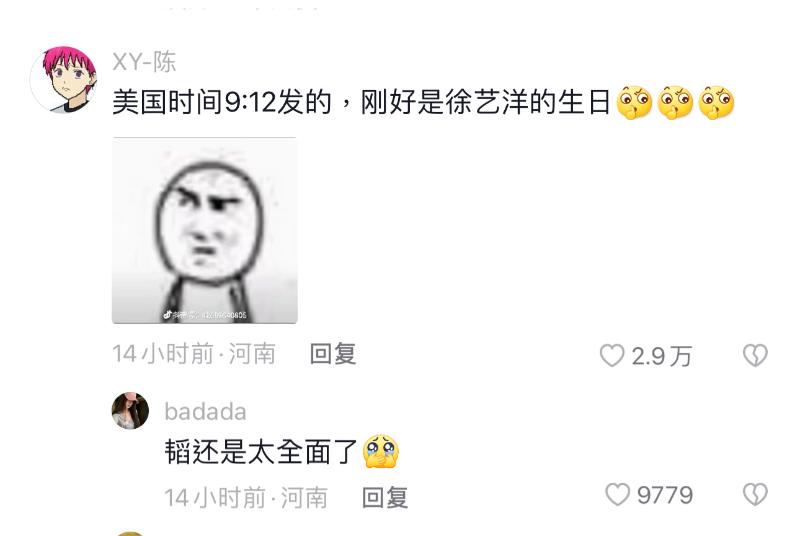This screenshot has height=536, width=800.
Task: Select the reply text 韬还是太全面了
Action: coord(261,452)
